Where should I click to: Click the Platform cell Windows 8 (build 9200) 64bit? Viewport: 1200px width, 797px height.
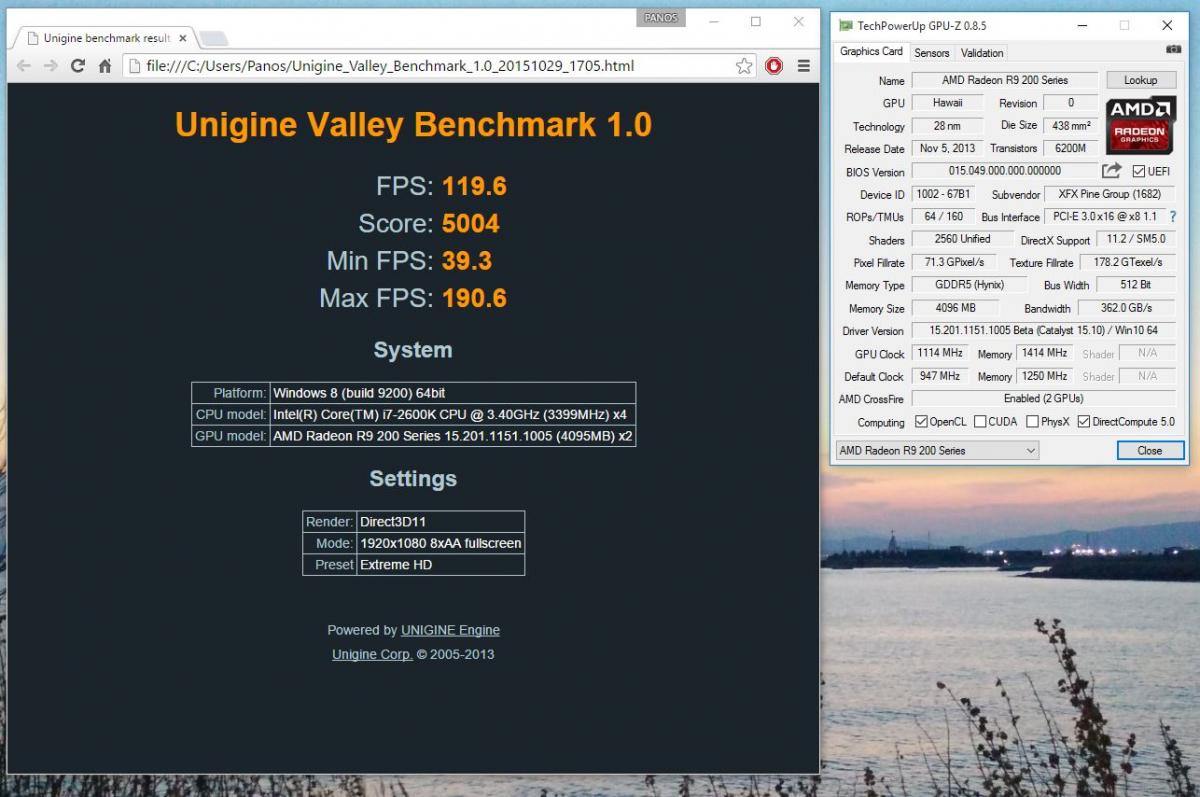point(452,393)
